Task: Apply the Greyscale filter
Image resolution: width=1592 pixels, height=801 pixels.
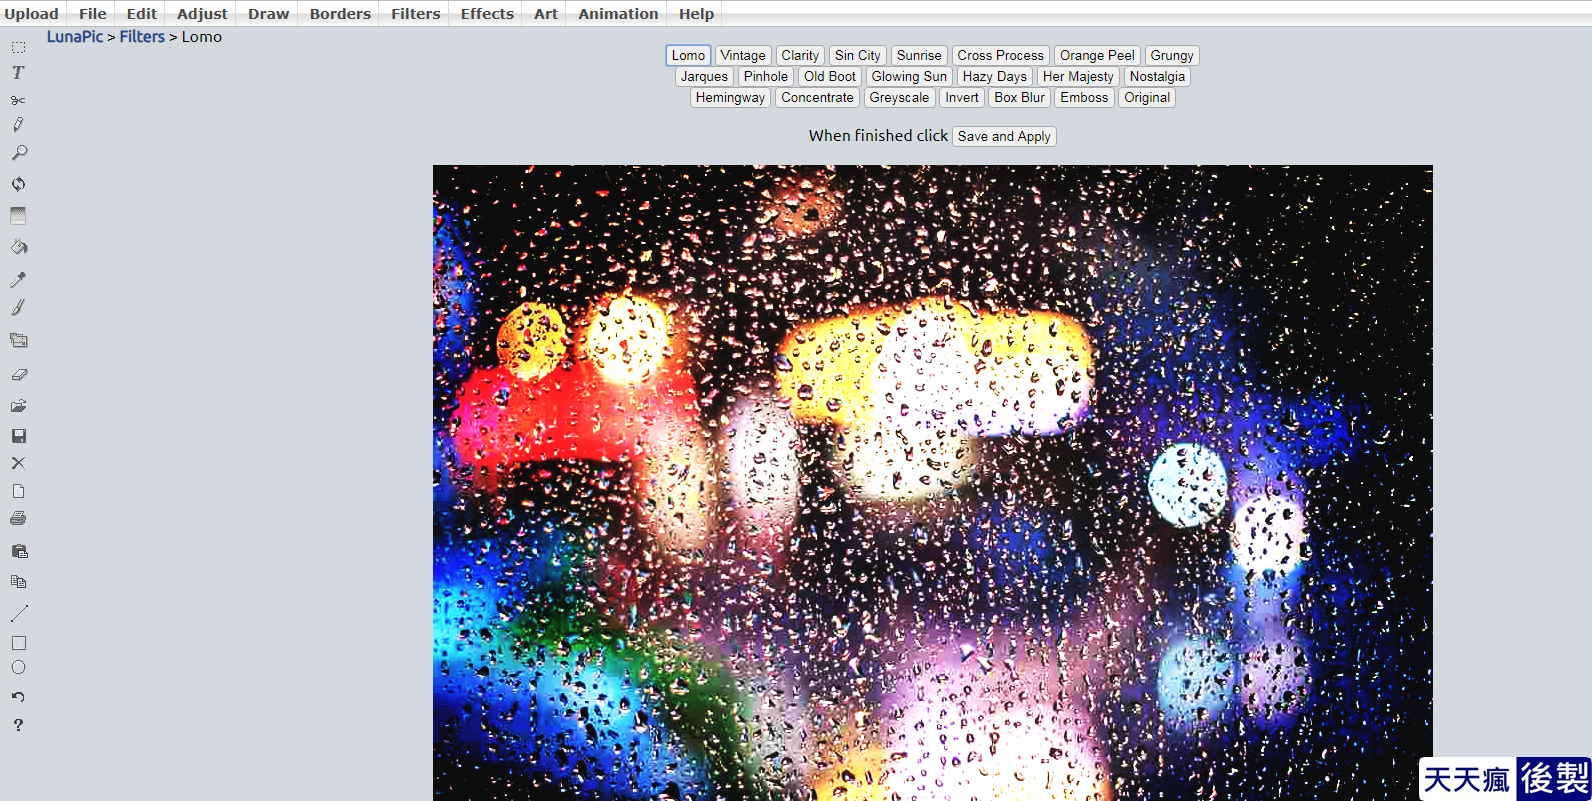Action: click(899, 98)
